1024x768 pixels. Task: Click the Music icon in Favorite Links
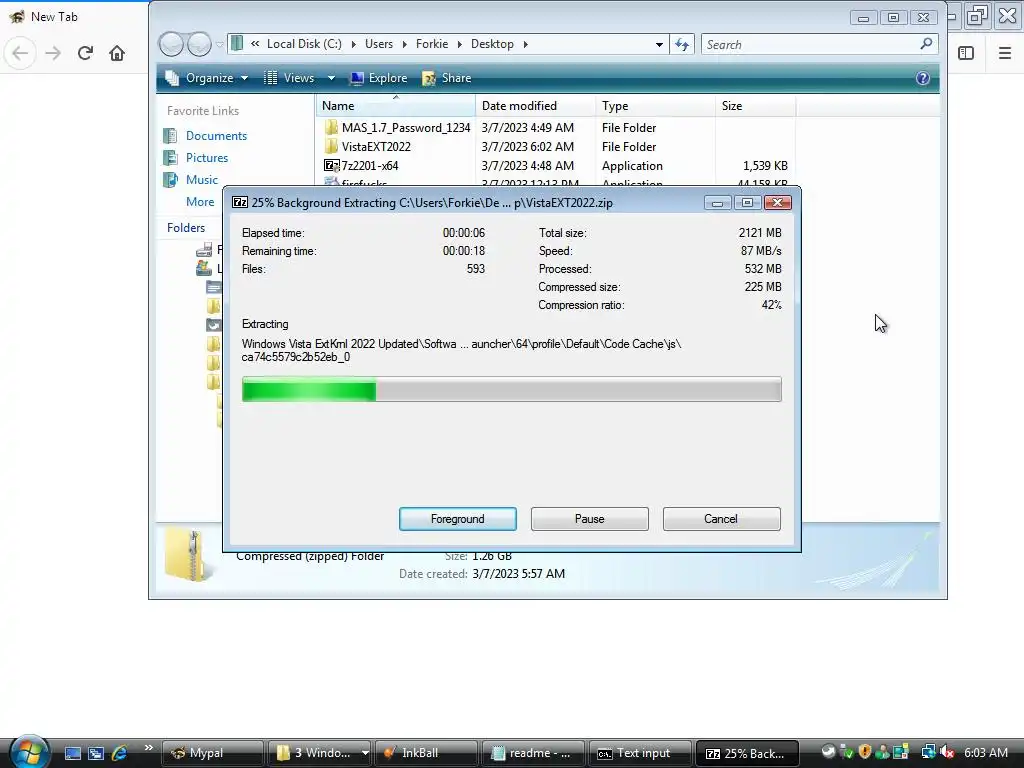[170, 180]
